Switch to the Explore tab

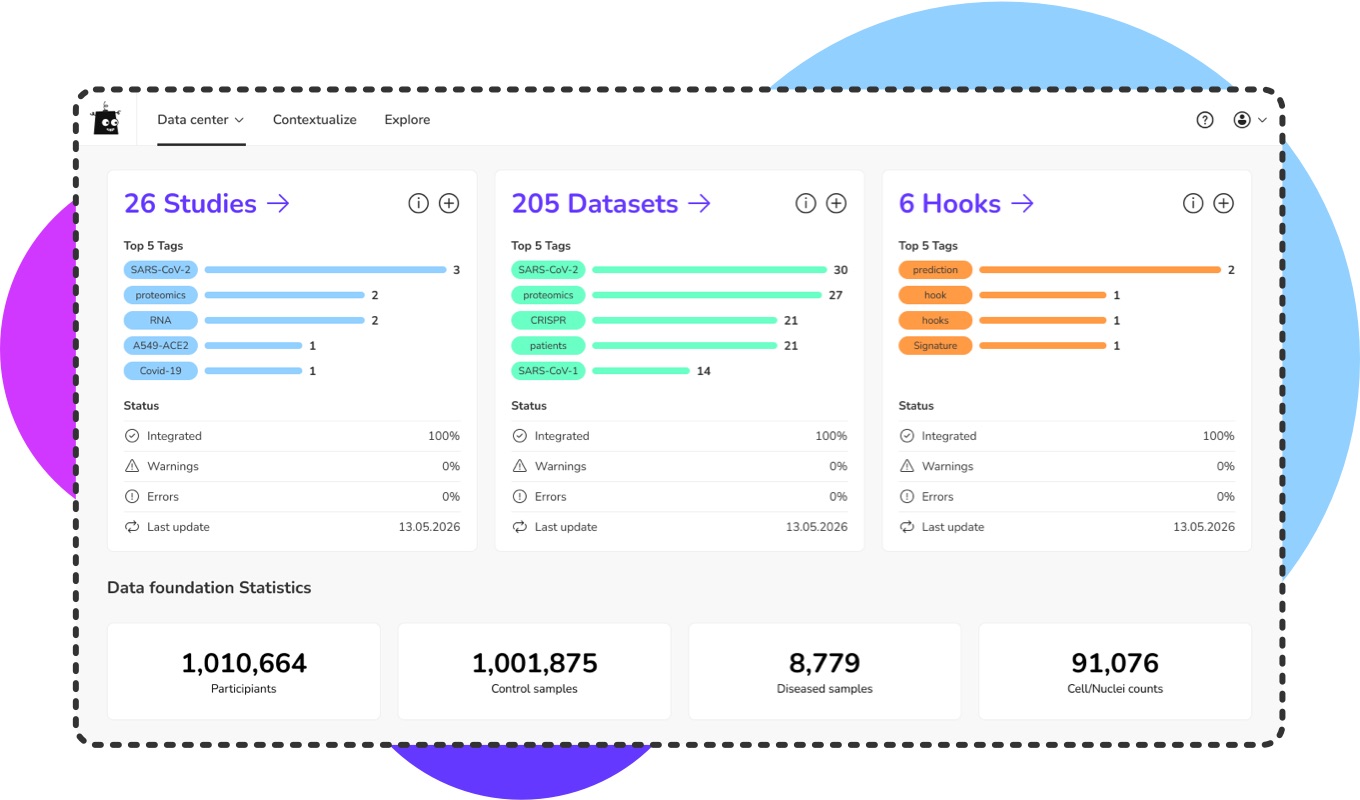tap(407, 120)
